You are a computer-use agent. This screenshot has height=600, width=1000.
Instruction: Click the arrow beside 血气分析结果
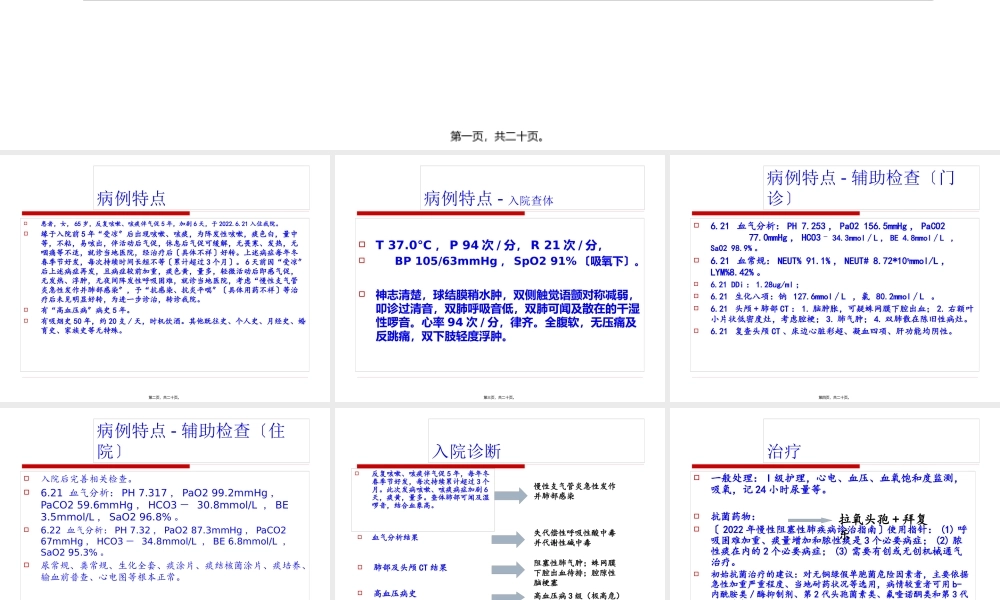(x=508, y=539)
